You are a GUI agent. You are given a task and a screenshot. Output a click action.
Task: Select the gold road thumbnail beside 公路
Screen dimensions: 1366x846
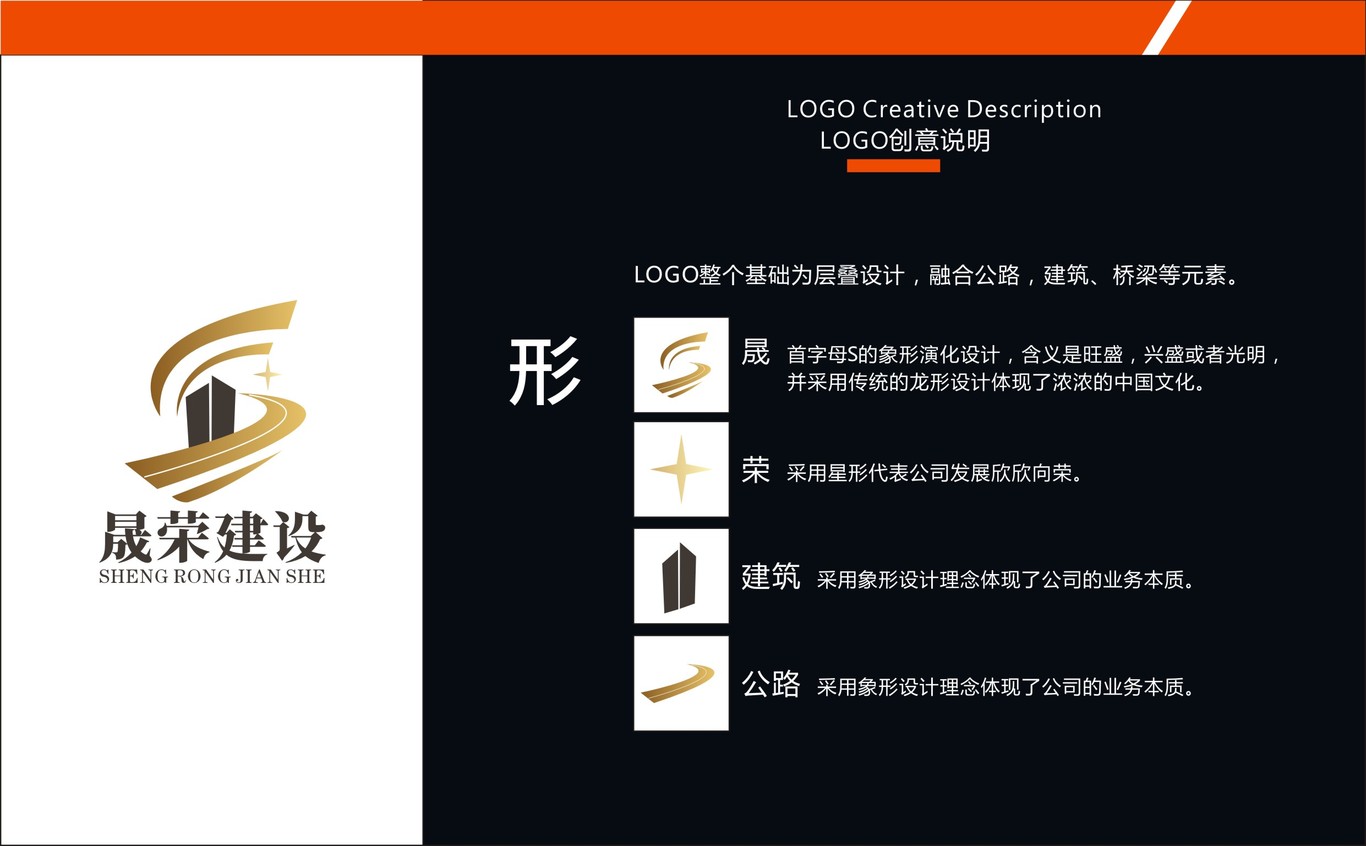681,683
